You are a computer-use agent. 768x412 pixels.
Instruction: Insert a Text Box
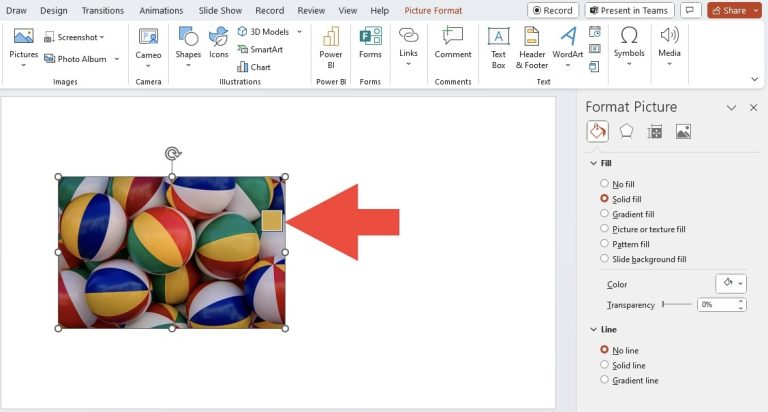(498, 46)
